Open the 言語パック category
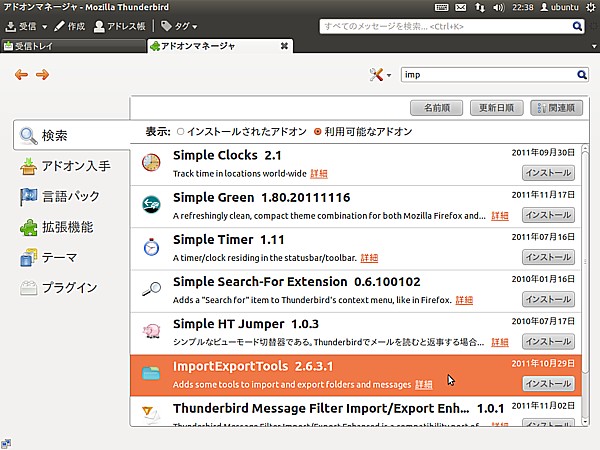 click(x=60, y=196)
